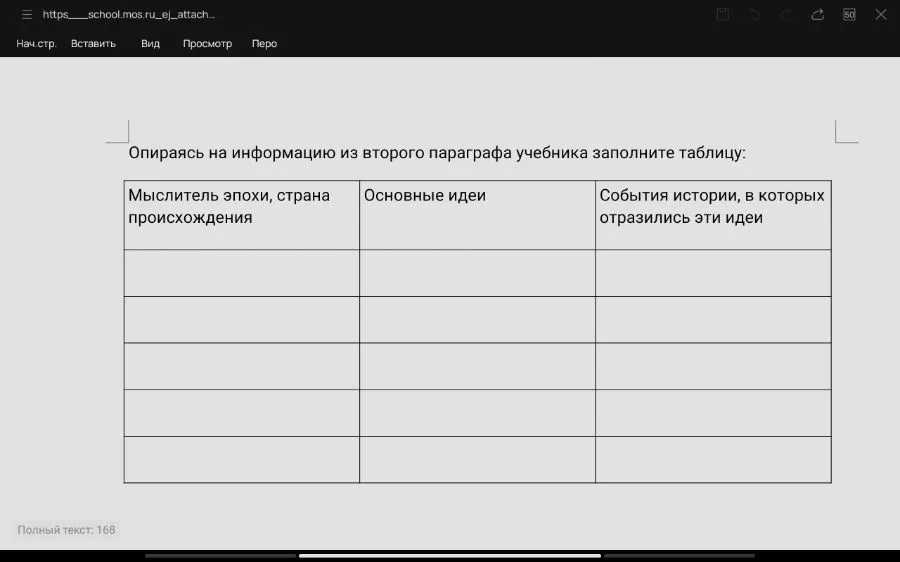Click the header cell Основные идеи
900x562 pixels.
(478, 215)
